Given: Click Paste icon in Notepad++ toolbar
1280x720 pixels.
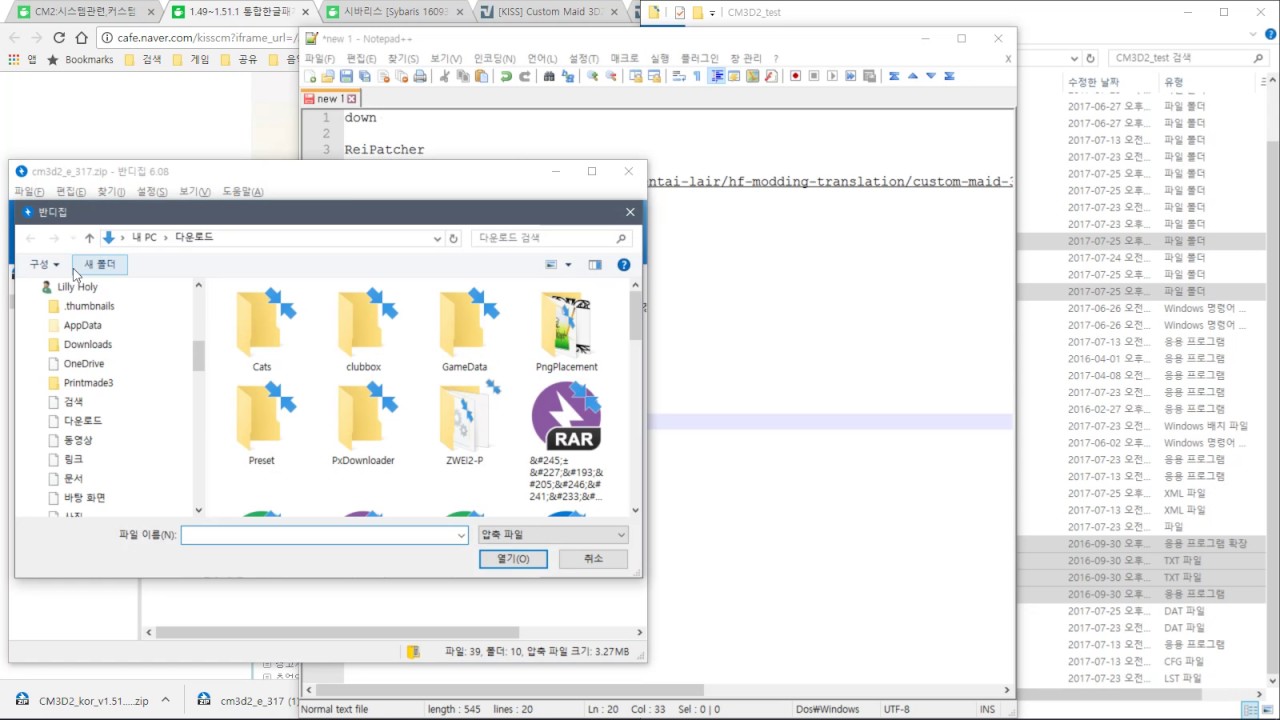Looking at the screenshot, I should [x=481, y=76].
